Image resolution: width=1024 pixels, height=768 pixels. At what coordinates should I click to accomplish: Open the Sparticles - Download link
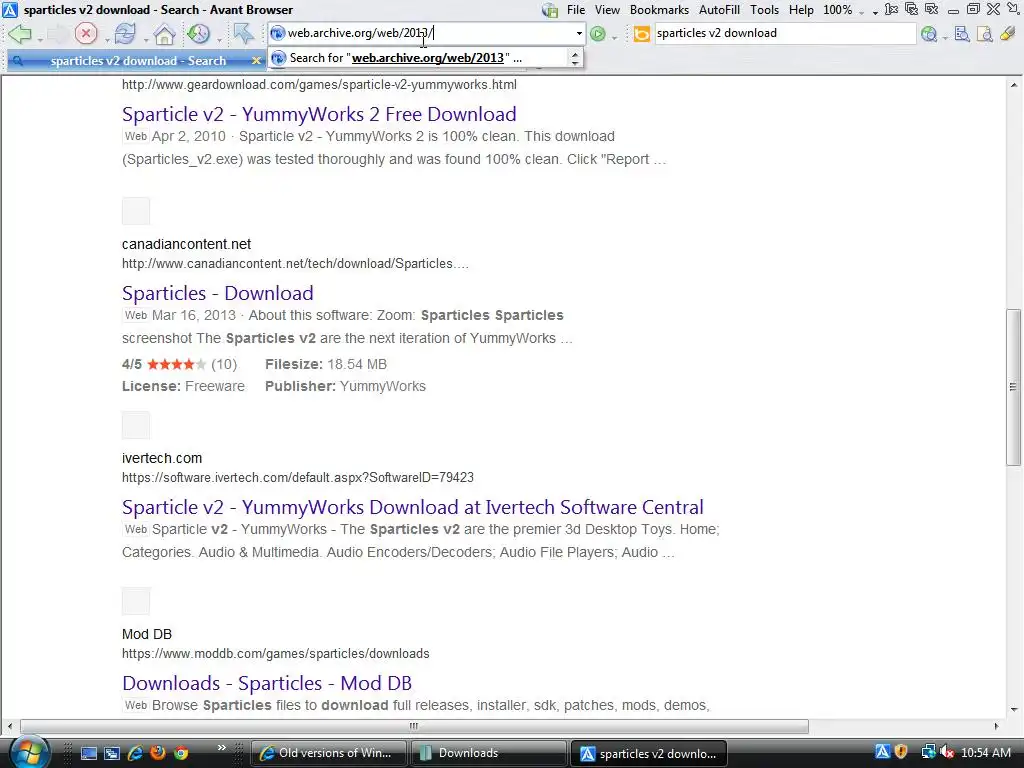217,293
